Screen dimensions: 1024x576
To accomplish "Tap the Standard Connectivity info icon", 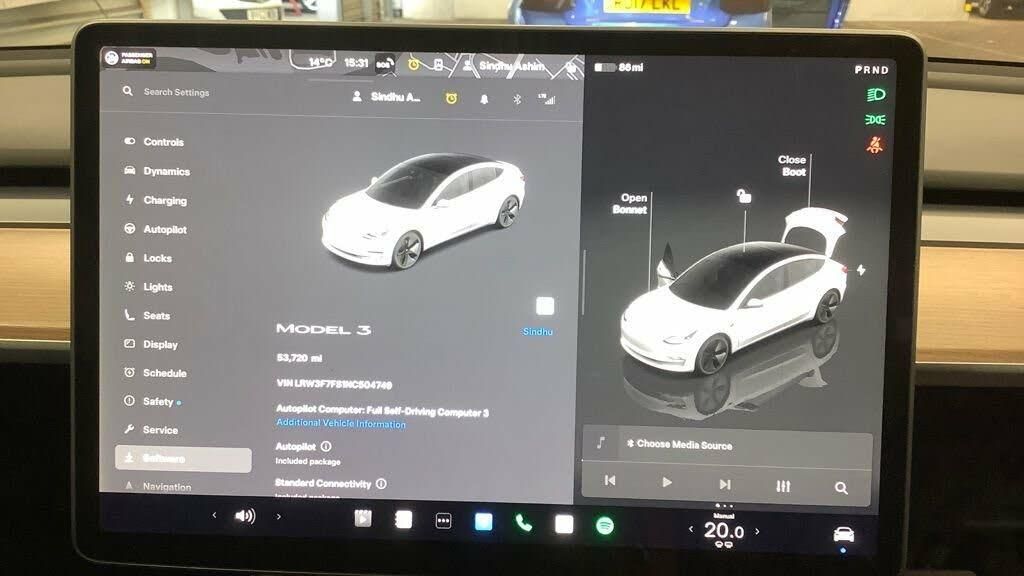I will pos(381,483).
